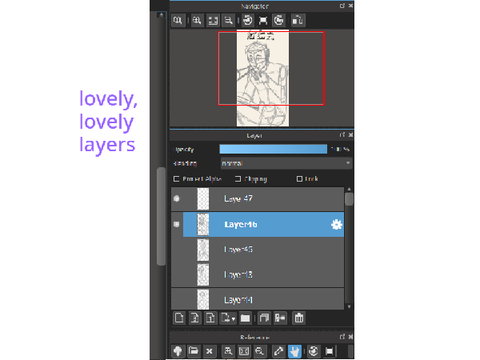Image resolution: width=480 pixels, height=360 pixels.
Task: Select the Layer45 row
Action: click(x=258, y=250)
